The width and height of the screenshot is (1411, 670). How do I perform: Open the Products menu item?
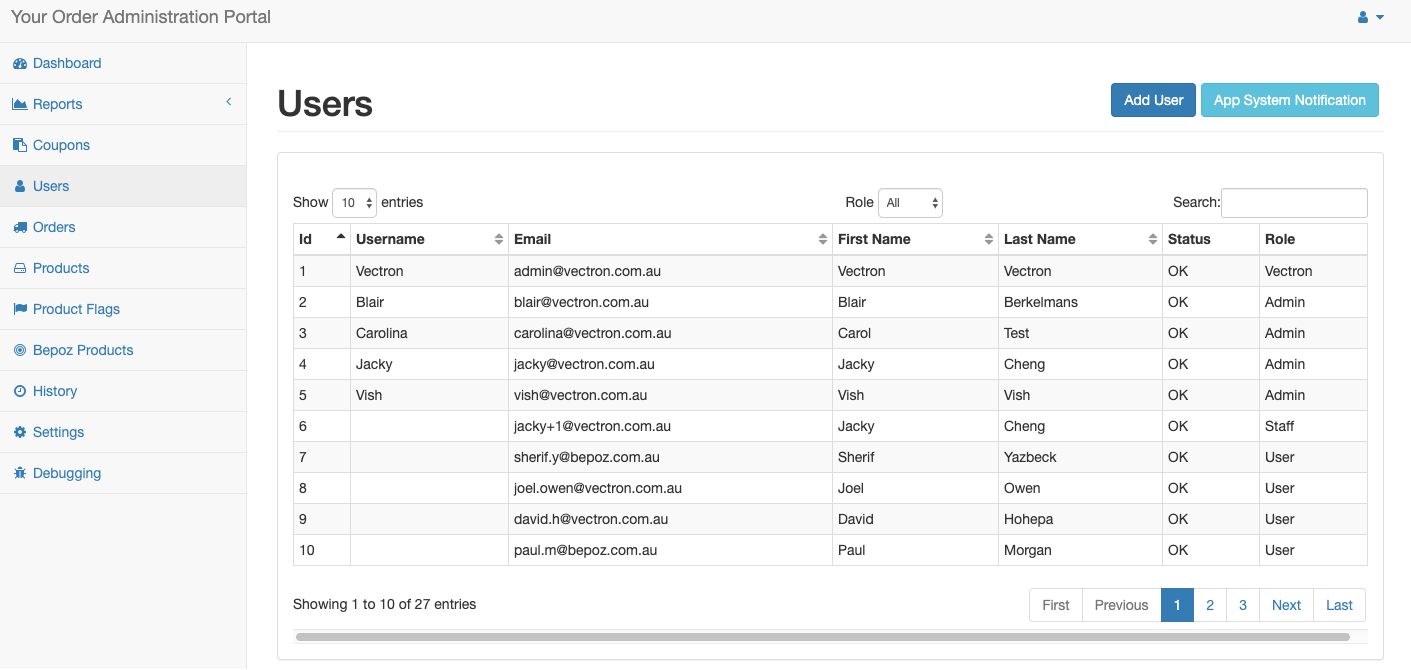61,269
